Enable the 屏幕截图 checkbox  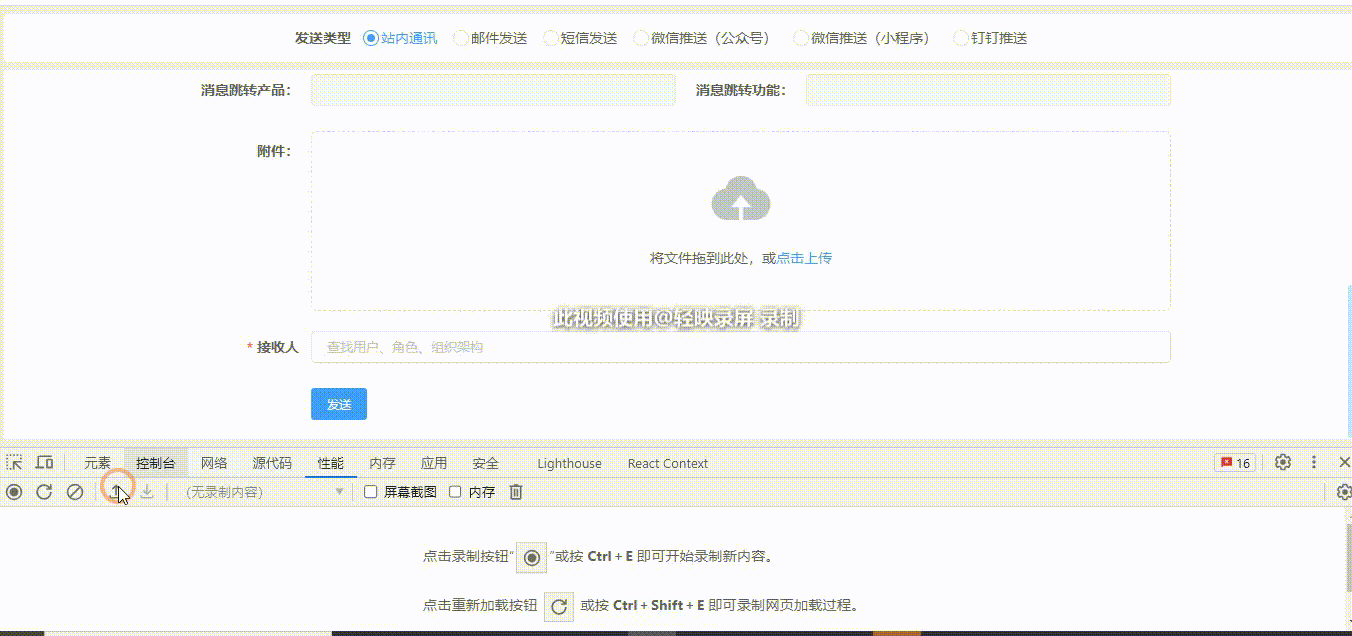[371, 491]
